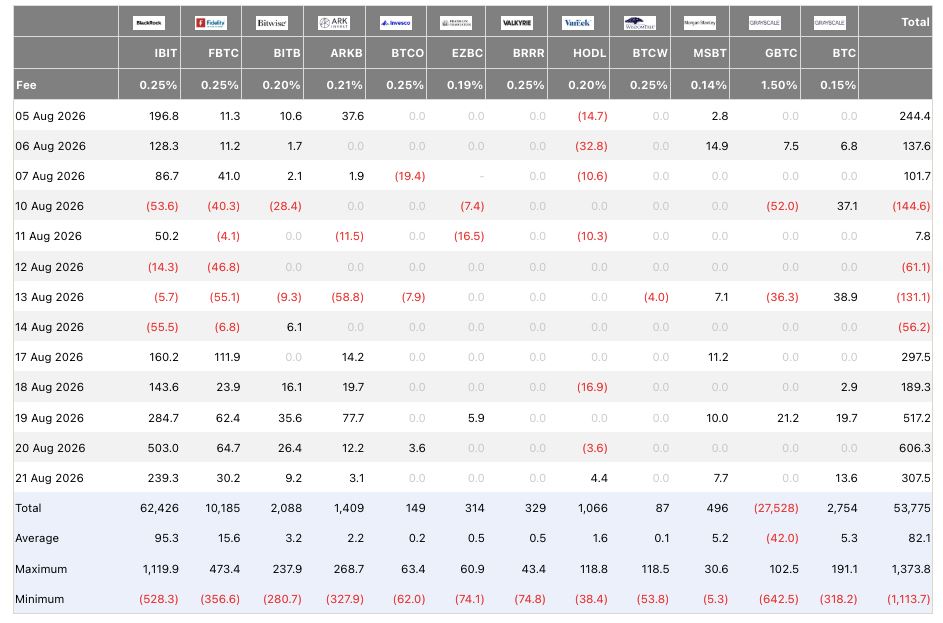Select the BTCO column header

click(407, 53)
